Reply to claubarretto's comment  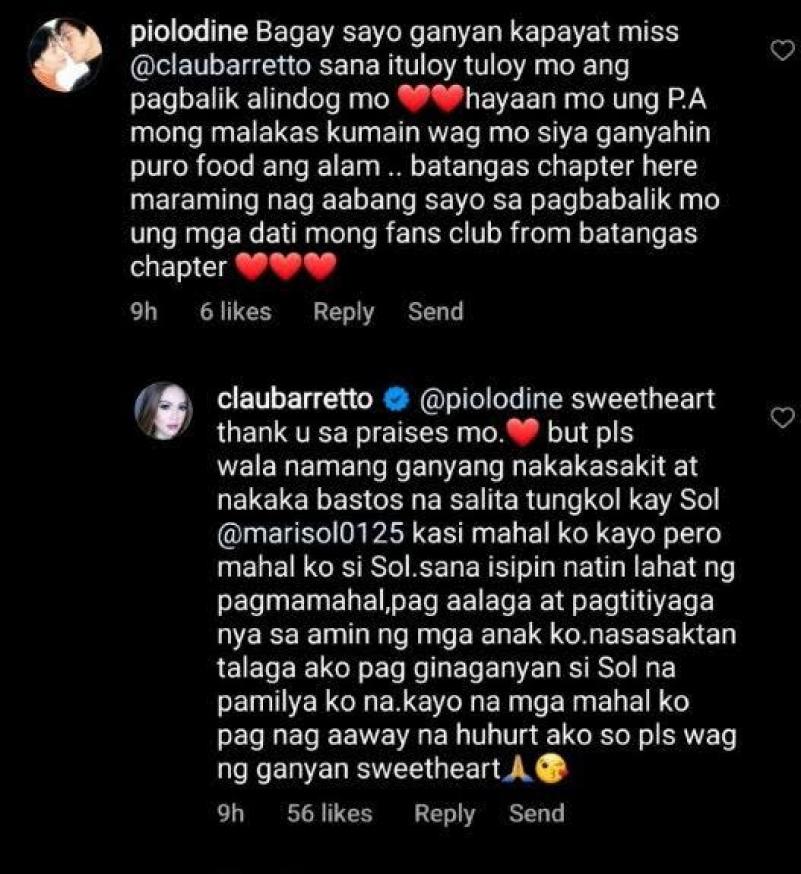444,814
